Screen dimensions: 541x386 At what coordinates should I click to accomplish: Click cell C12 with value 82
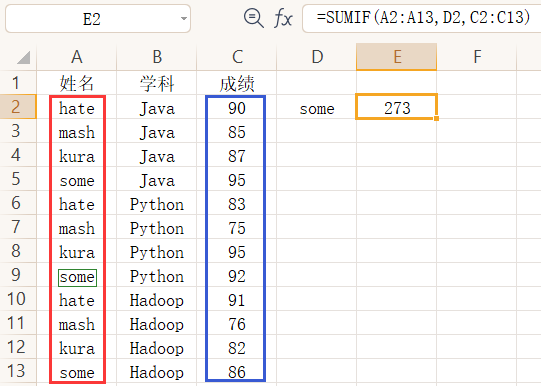coord(237,348)
